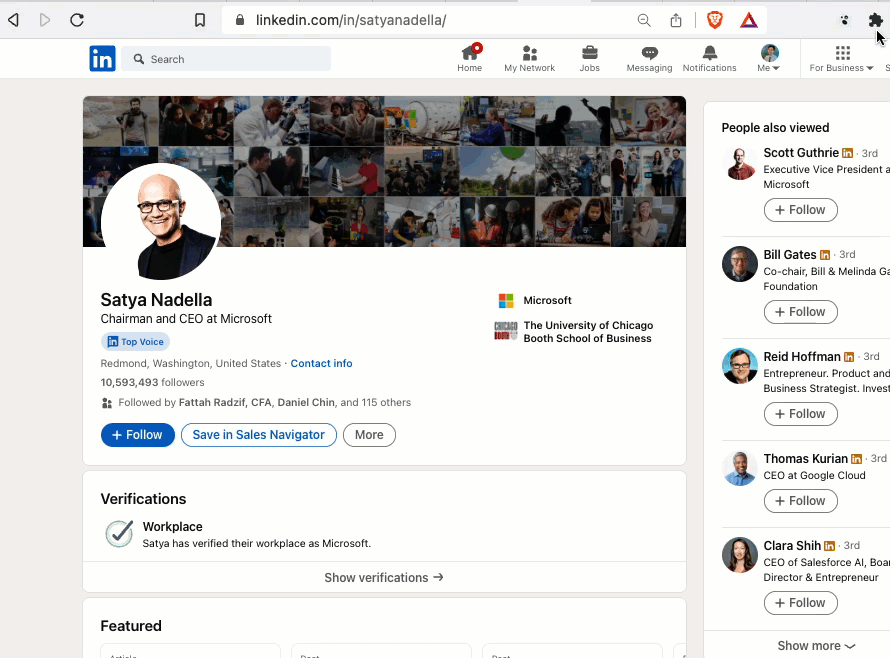Open University of Chicago Booth School link
Viewport: 890px width, 658px height.
click(588, 332)
